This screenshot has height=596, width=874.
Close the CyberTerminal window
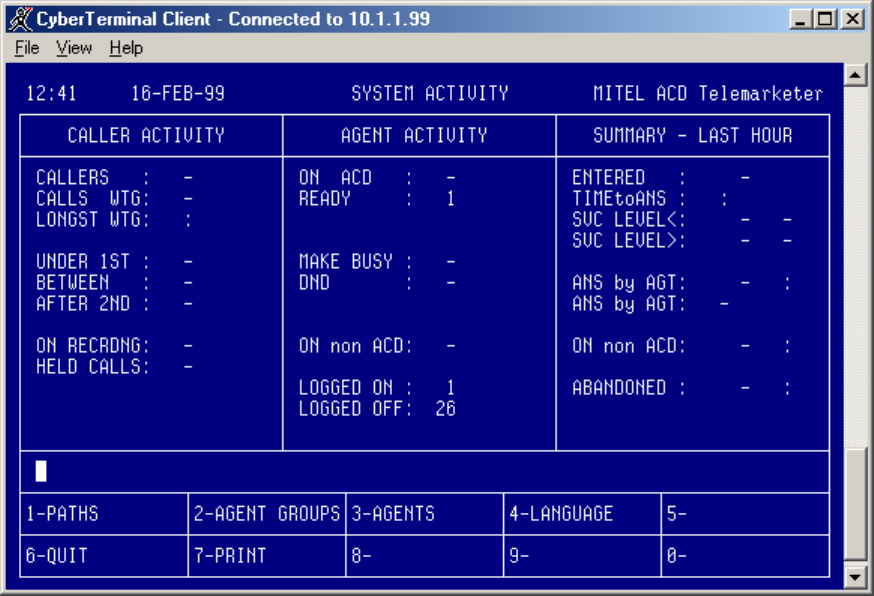(852, 20)
